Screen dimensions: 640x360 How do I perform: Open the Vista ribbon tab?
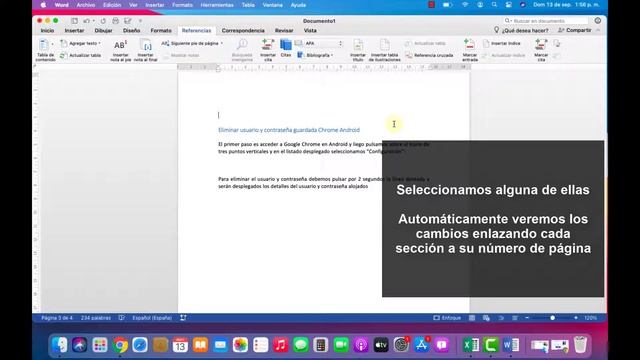coord(310,31)
